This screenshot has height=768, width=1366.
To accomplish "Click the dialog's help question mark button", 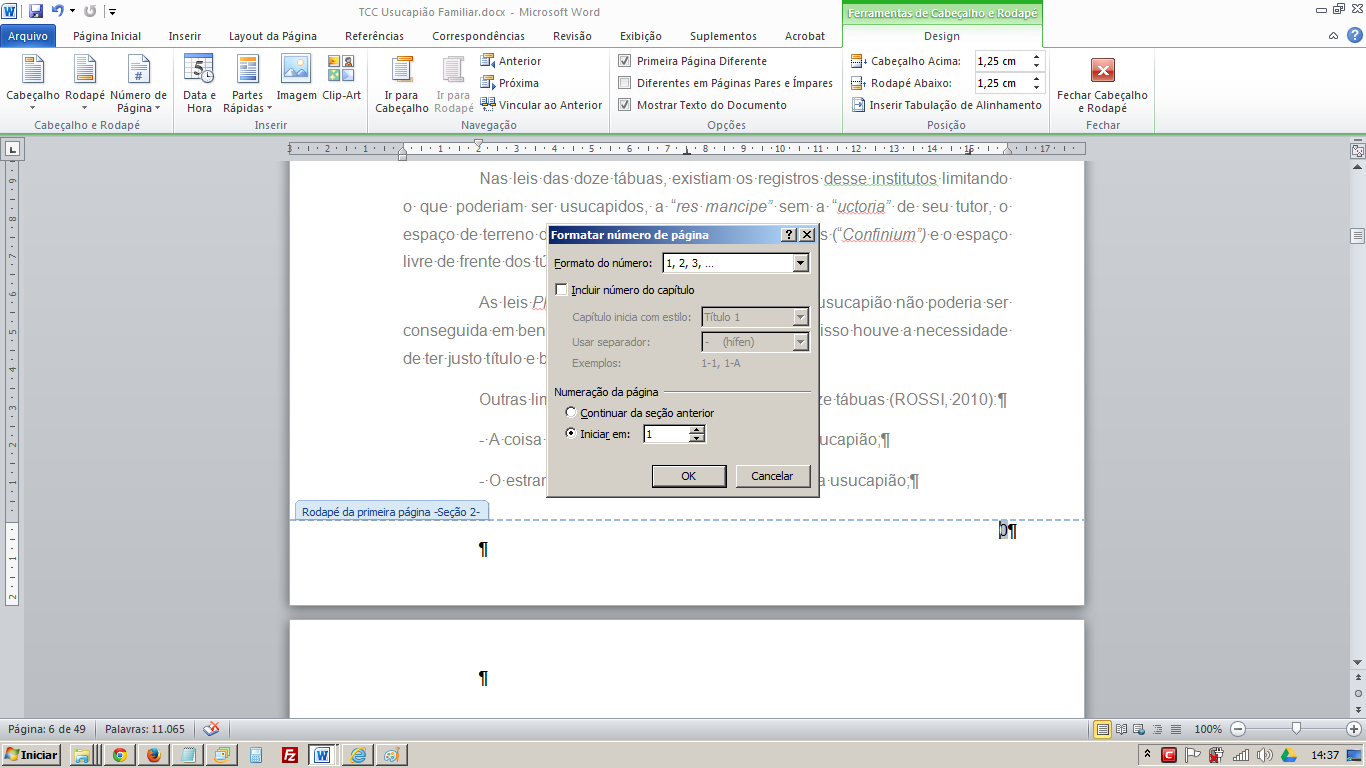I will tap(789, 235).
